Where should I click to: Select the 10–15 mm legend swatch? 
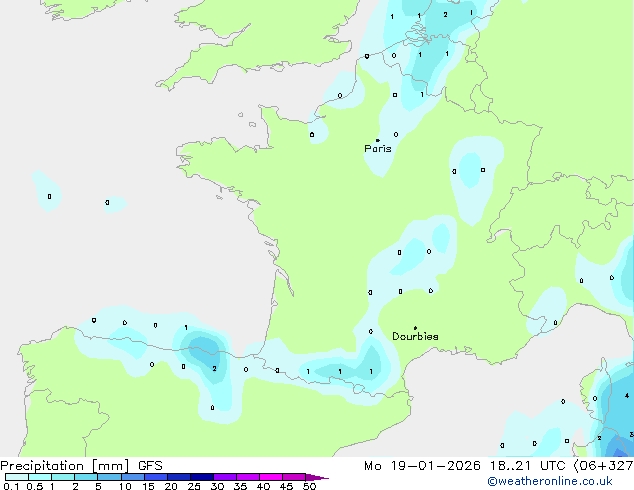132,477
